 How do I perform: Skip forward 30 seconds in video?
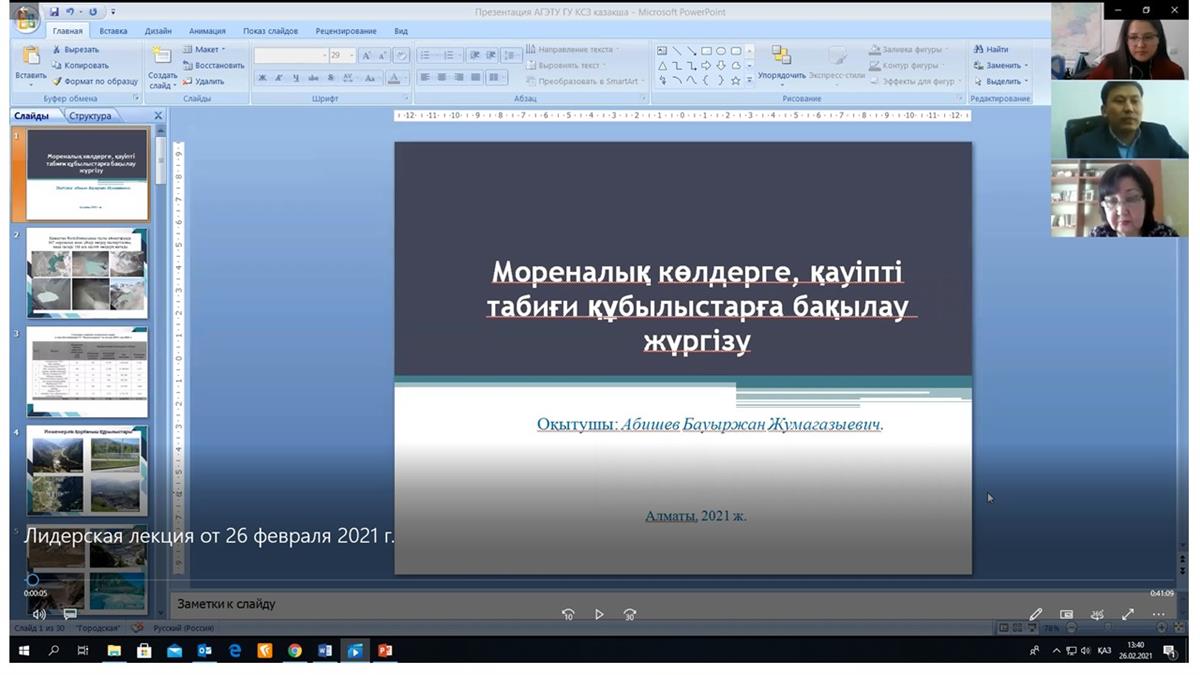pyautogui.click(x=630, y=614)
